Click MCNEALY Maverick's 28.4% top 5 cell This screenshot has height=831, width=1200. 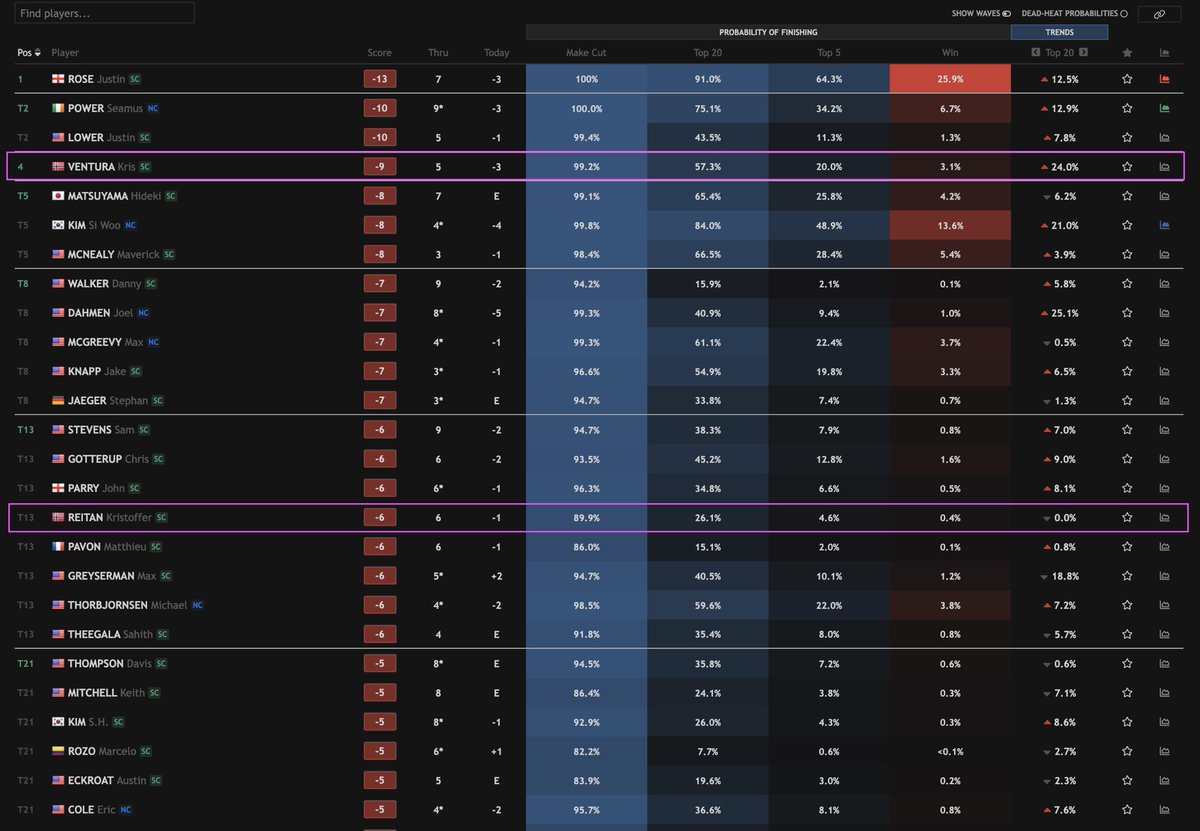[x=829, y=254]
